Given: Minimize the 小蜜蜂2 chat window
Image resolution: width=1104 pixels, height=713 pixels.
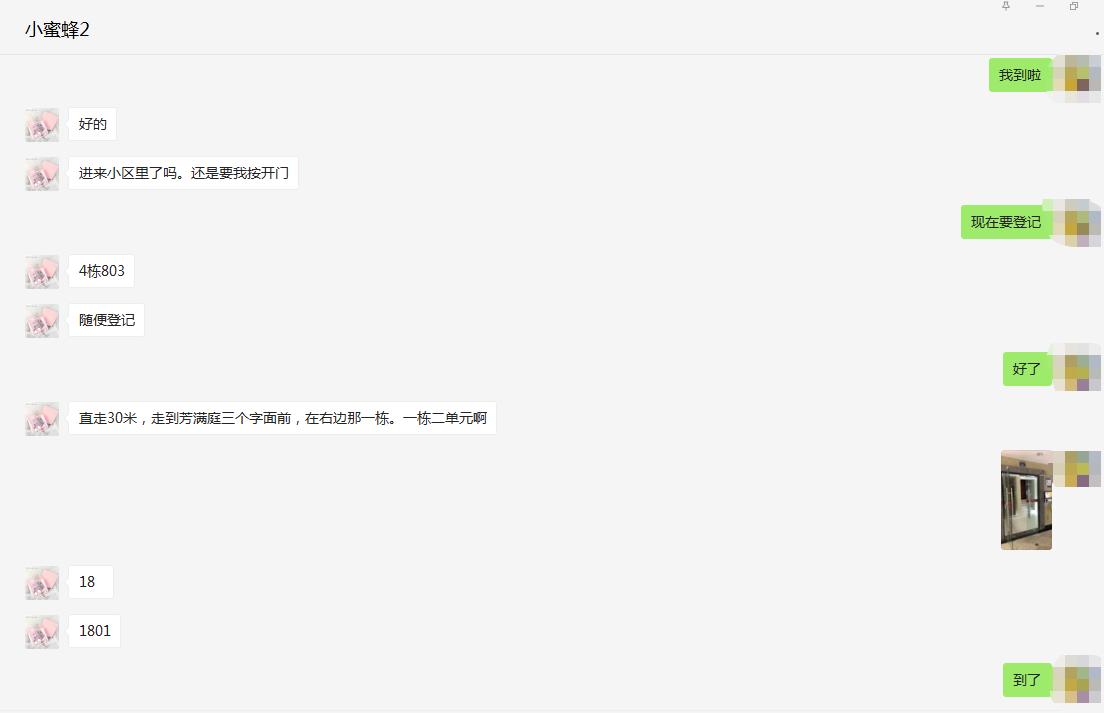Looking at the screenshot, I should (1040, 6).
